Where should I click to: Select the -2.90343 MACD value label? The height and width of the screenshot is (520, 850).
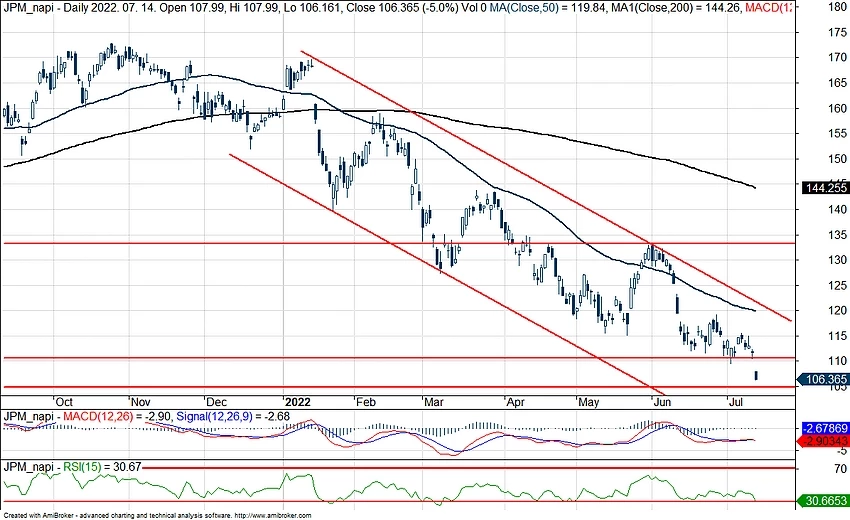pos(825,440)
